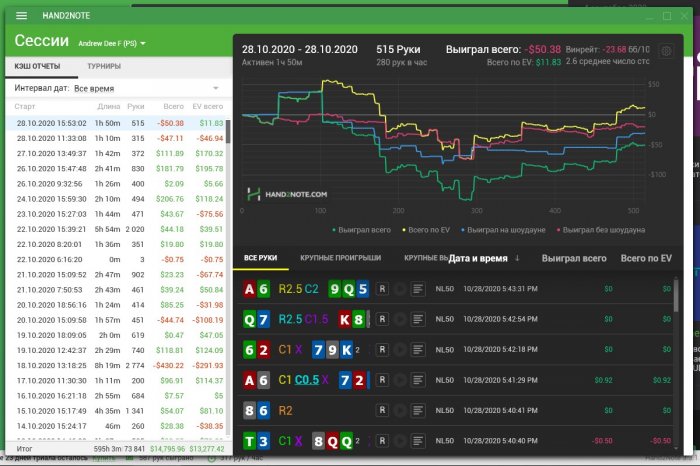Play the hand from 5:40:41 PM
The width and height of the screenshot is (700, 466).
400,411
